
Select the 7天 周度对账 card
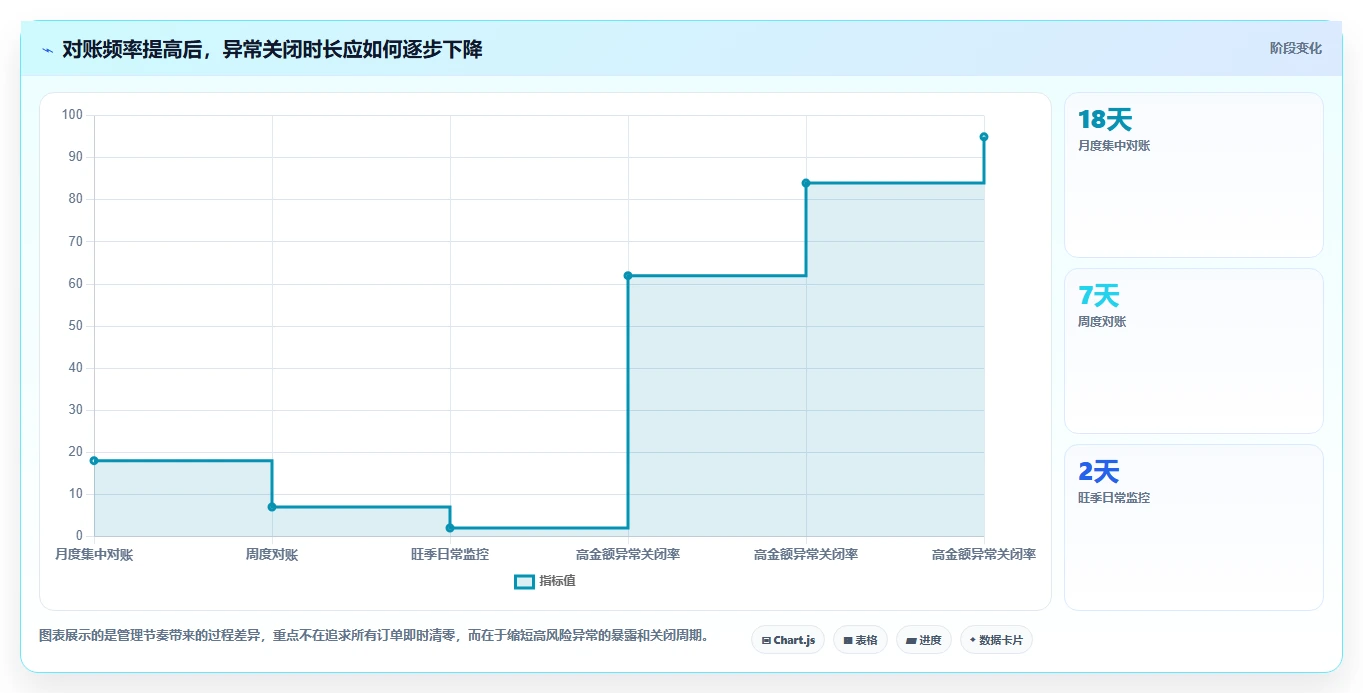tap(1194, 351)
